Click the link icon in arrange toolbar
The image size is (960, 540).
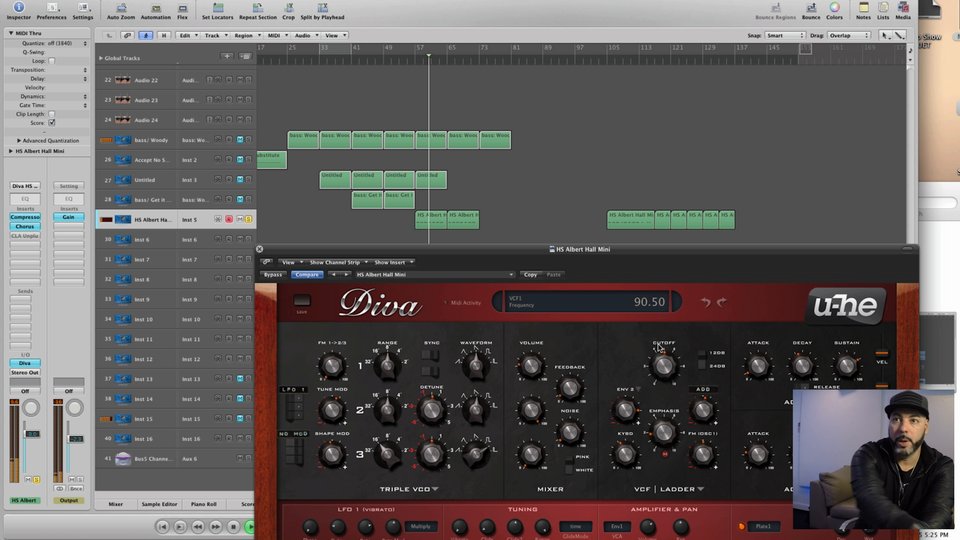127,36
